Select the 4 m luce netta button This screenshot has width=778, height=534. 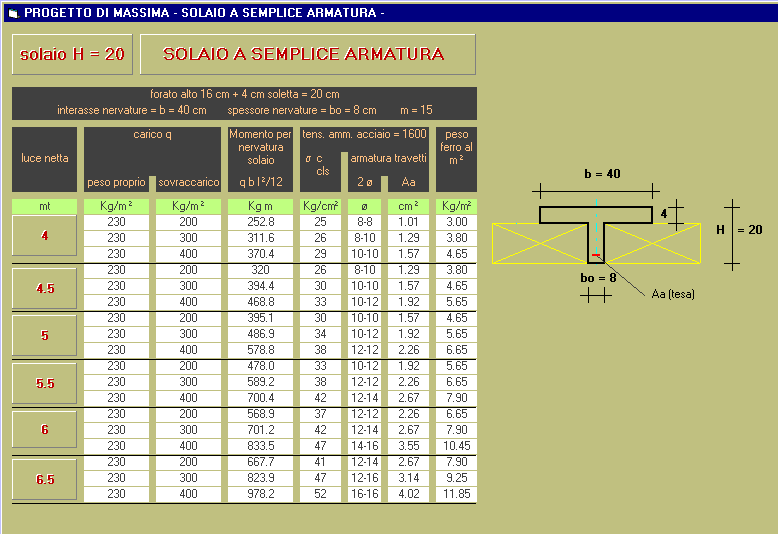tap(44, 237)
